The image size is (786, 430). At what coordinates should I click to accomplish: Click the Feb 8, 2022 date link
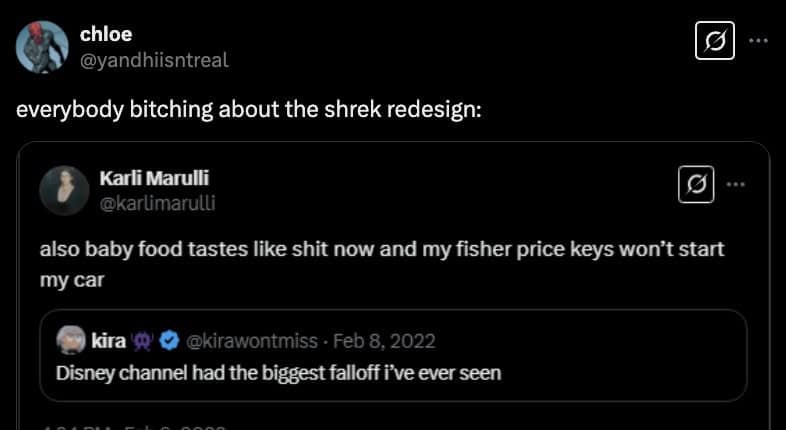click(384, 341)
